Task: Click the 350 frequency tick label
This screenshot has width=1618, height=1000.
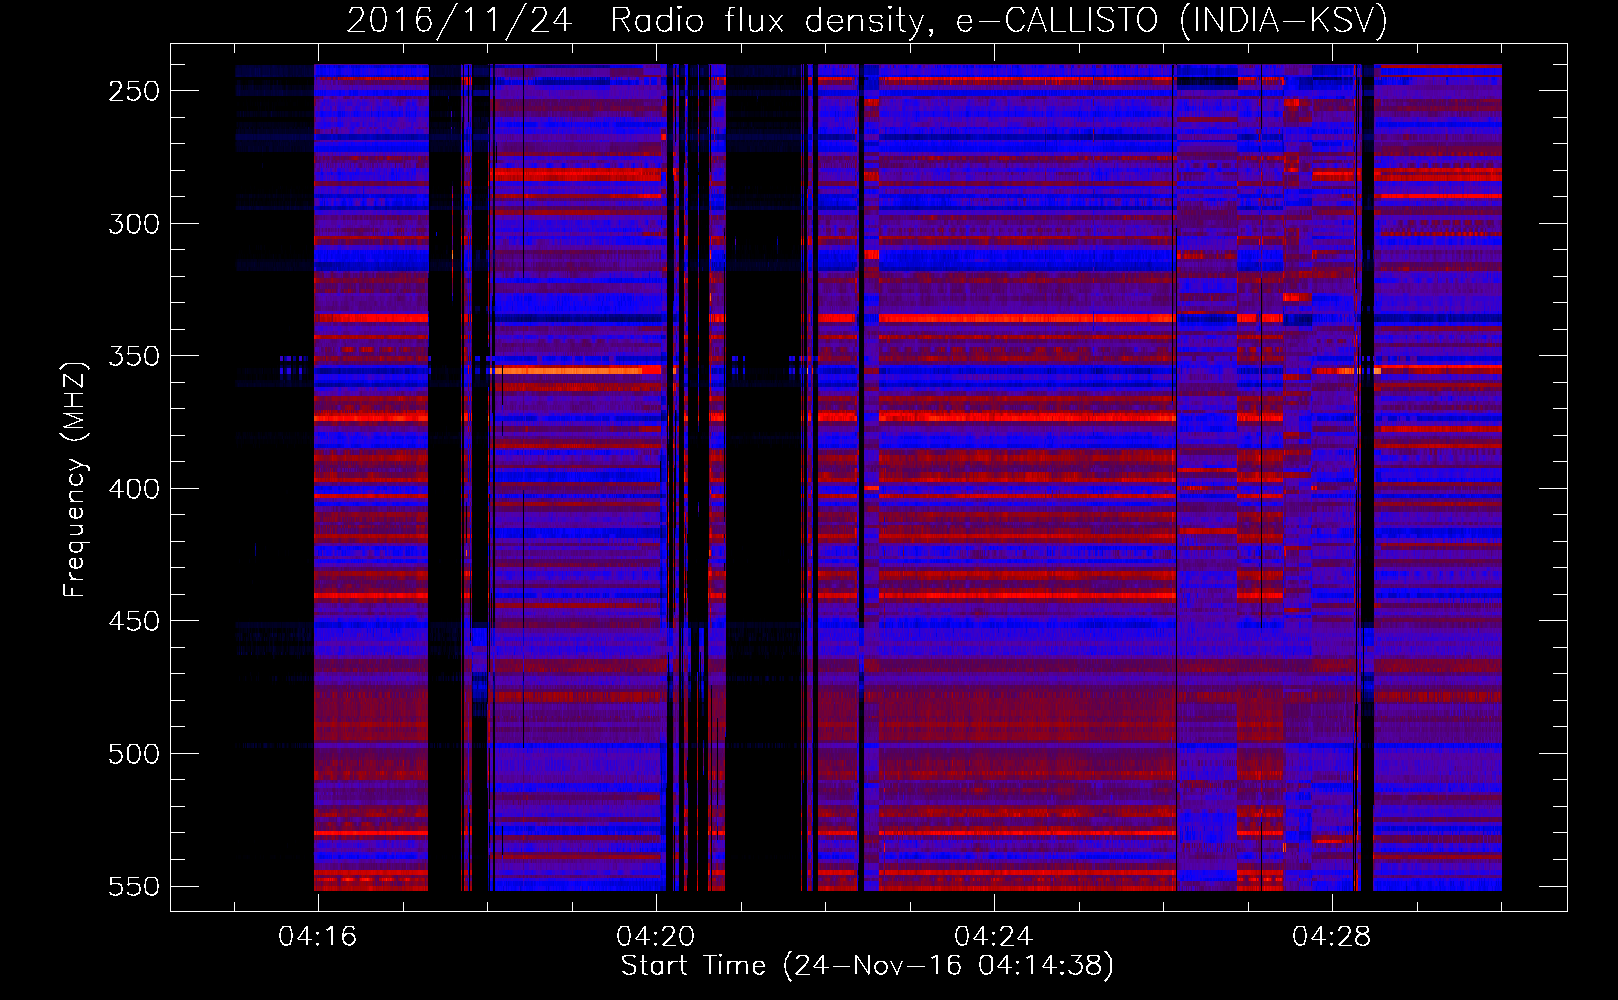Action: pos(134,356)
